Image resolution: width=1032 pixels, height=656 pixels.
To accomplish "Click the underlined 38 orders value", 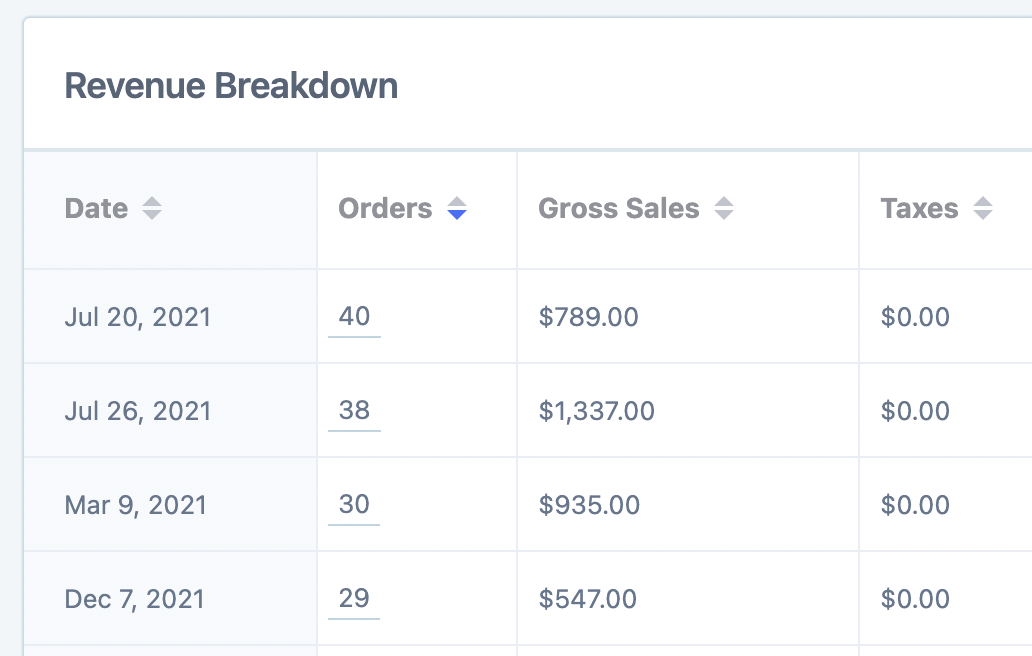I will tap(353, 410).
